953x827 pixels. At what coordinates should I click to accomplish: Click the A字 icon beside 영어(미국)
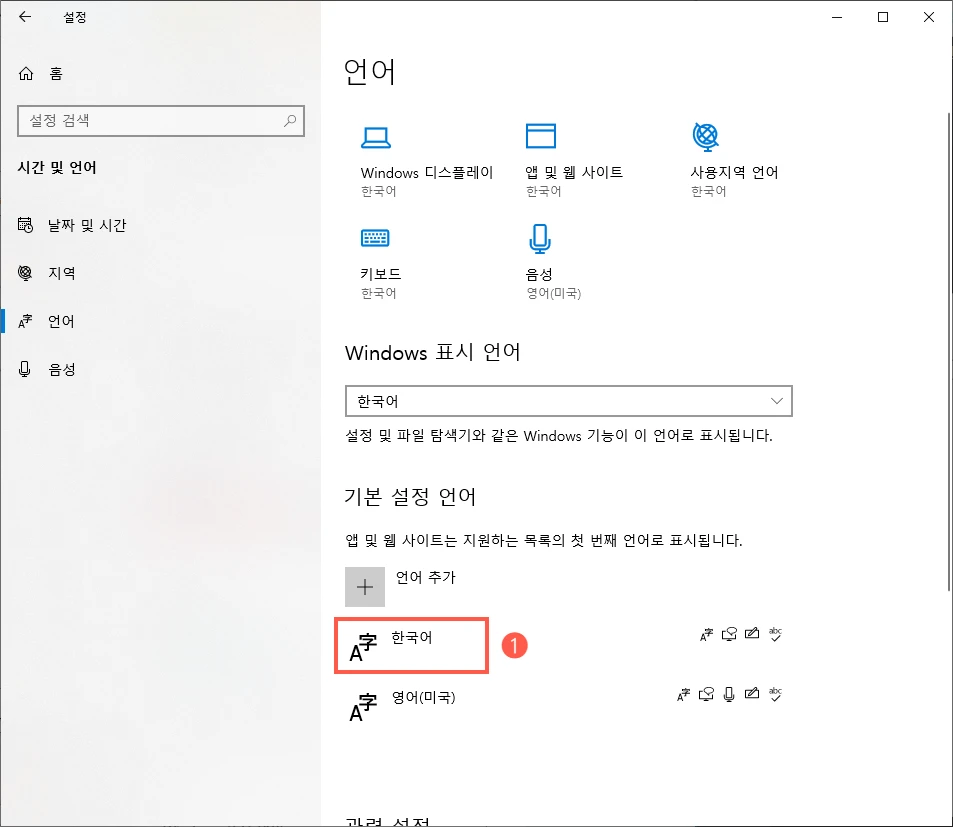(x=363, y=707)
